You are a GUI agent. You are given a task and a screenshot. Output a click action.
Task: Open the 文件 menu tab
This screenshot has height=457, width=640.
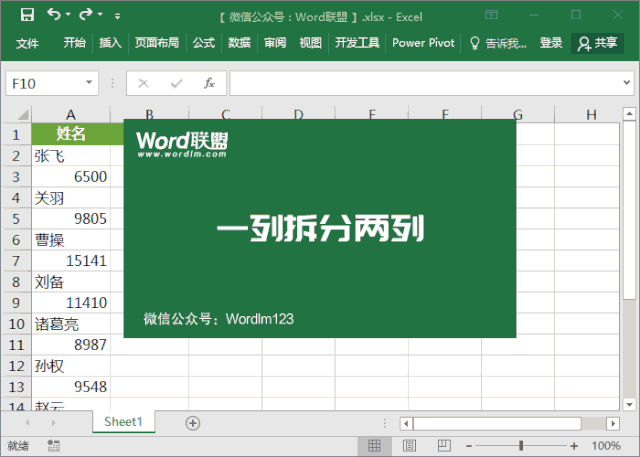[x=27, y=43]
